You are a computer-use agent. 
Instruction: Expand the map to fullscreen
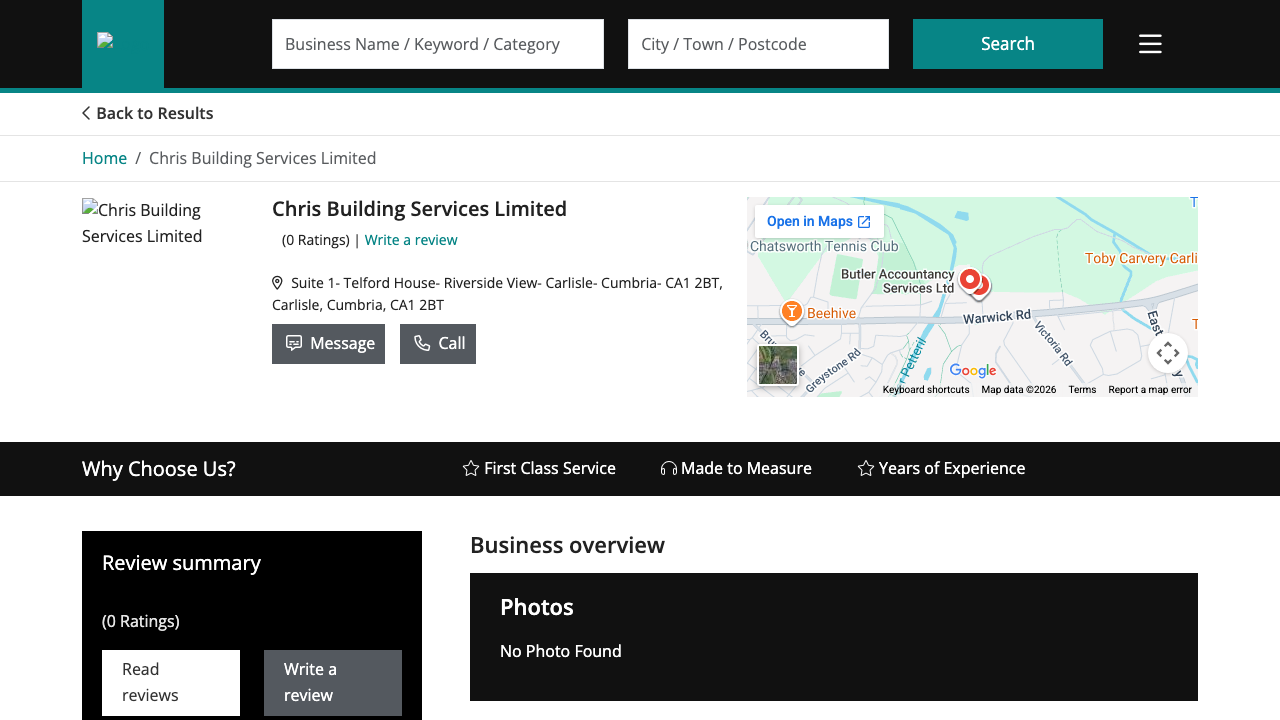(x=1167, y=353)
